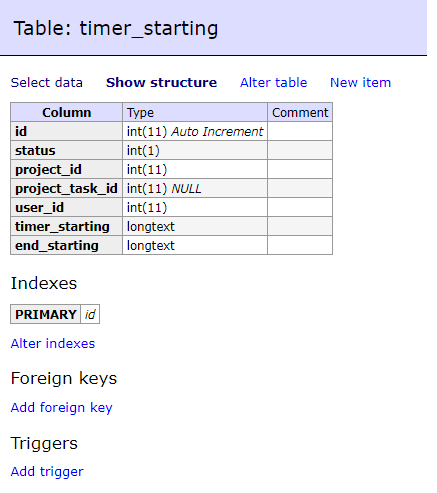Screen dimensions: 437x493
Task: Click the Type table header
Action: (x=195, y=112)
